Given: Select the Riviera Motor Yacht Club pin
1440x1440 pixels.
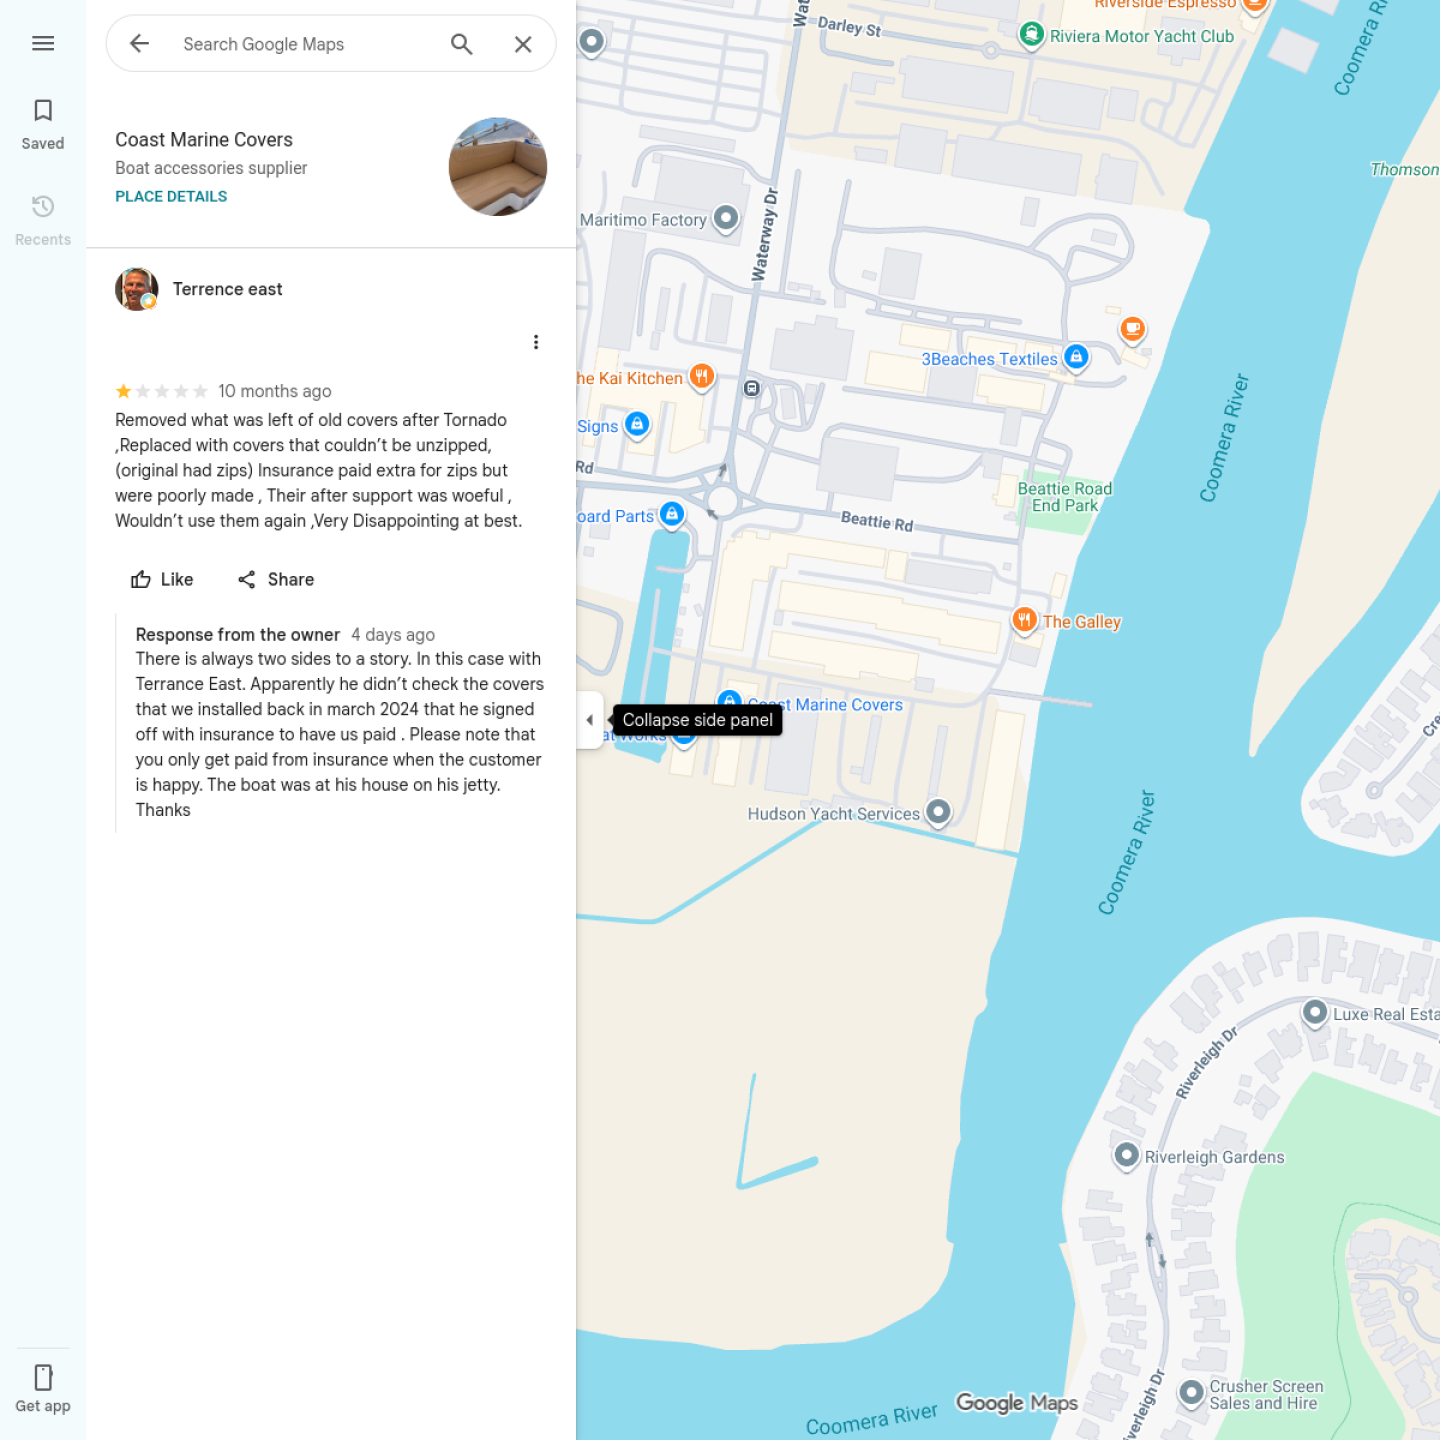Looking at the screenshot, I should pyautogui.click(x=1032, y=34).
